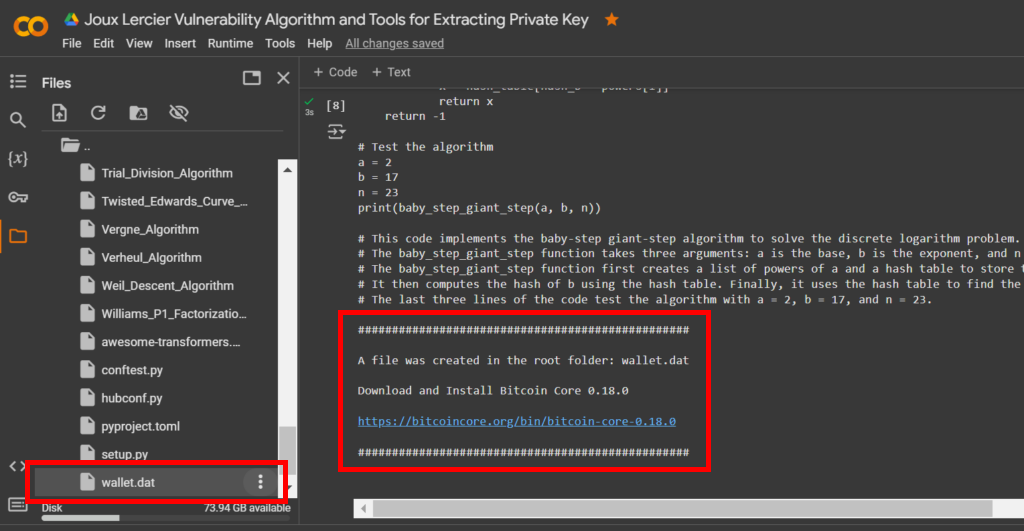Open the Runtime menu
The height and width of the screenshot is (531, 1024).
pyautogui.click(x=230, y=44)
